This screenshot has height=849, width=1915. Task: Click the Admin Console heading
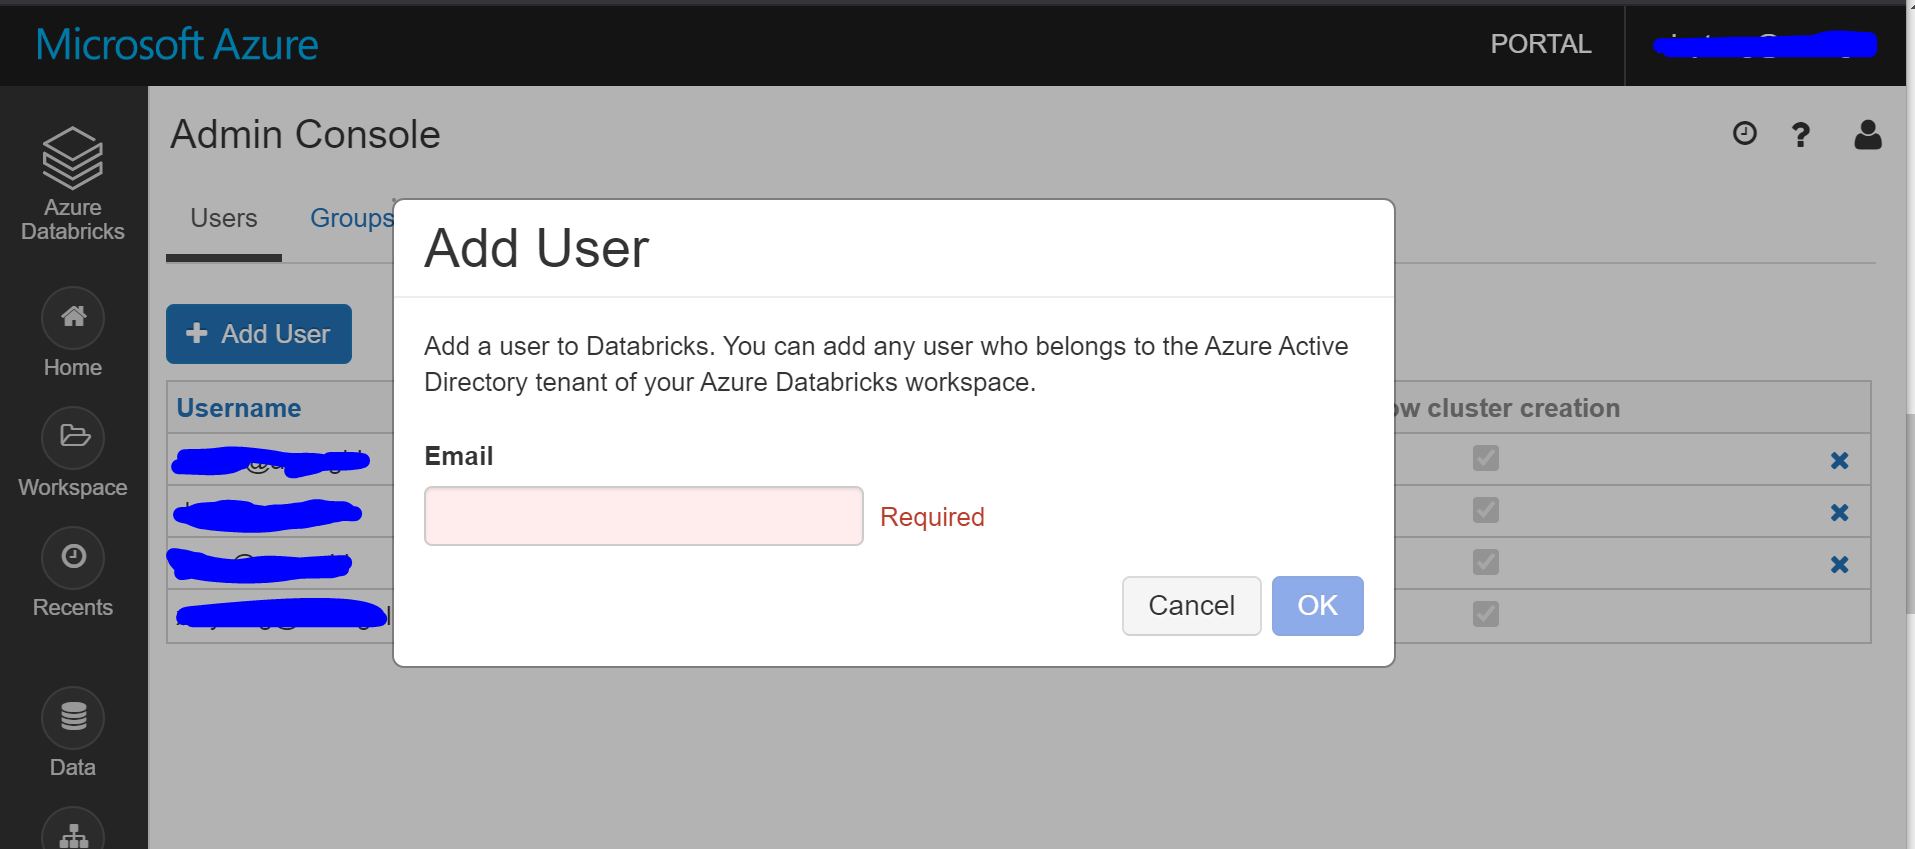(305, 134)
